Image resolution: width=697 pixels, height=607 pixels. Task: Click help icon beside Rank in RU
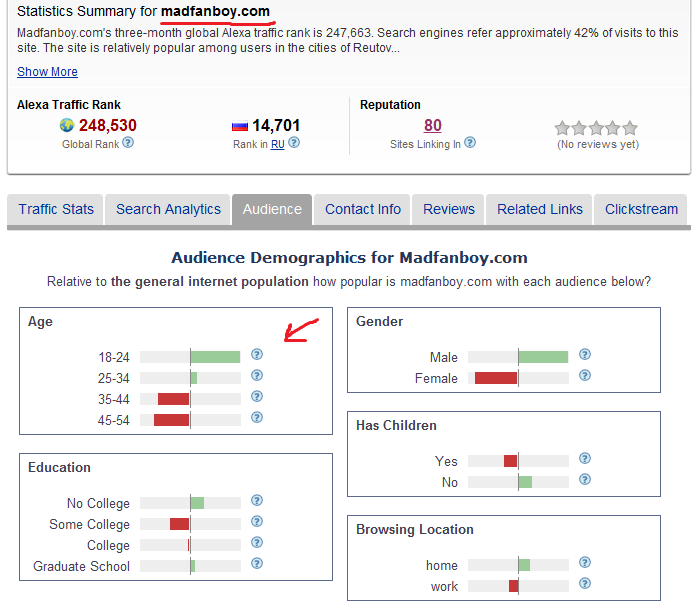pyautogui.click(x=293, y=143)
